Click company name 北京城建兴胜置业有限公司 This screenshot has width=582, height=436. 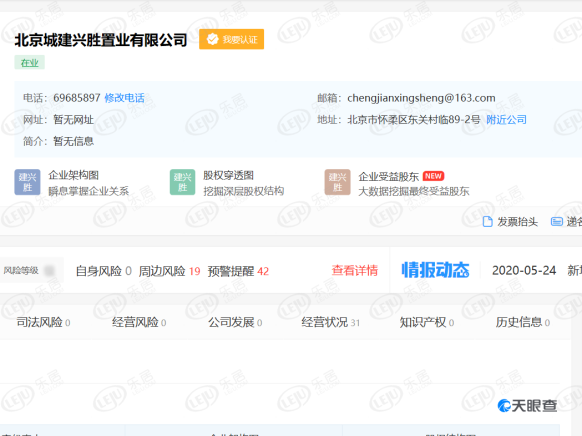(101, 40)
